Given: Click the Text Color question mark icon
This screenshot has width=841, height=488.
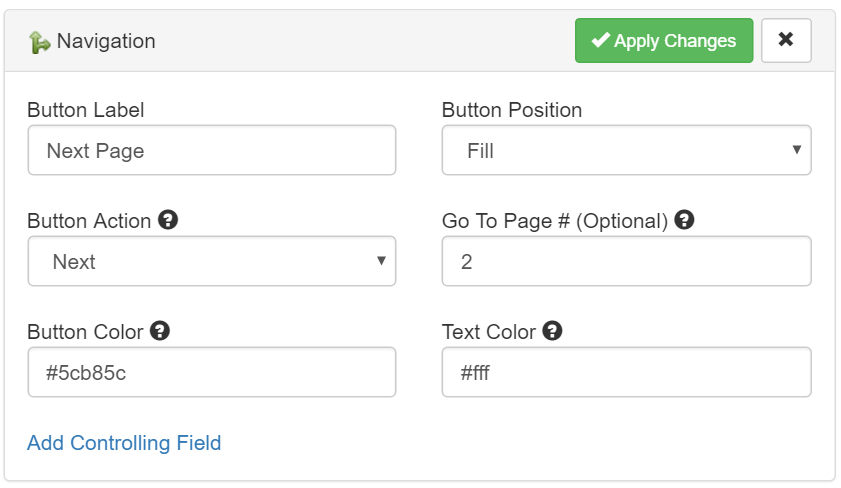Looking at the screenshot, I should [552, 331].
